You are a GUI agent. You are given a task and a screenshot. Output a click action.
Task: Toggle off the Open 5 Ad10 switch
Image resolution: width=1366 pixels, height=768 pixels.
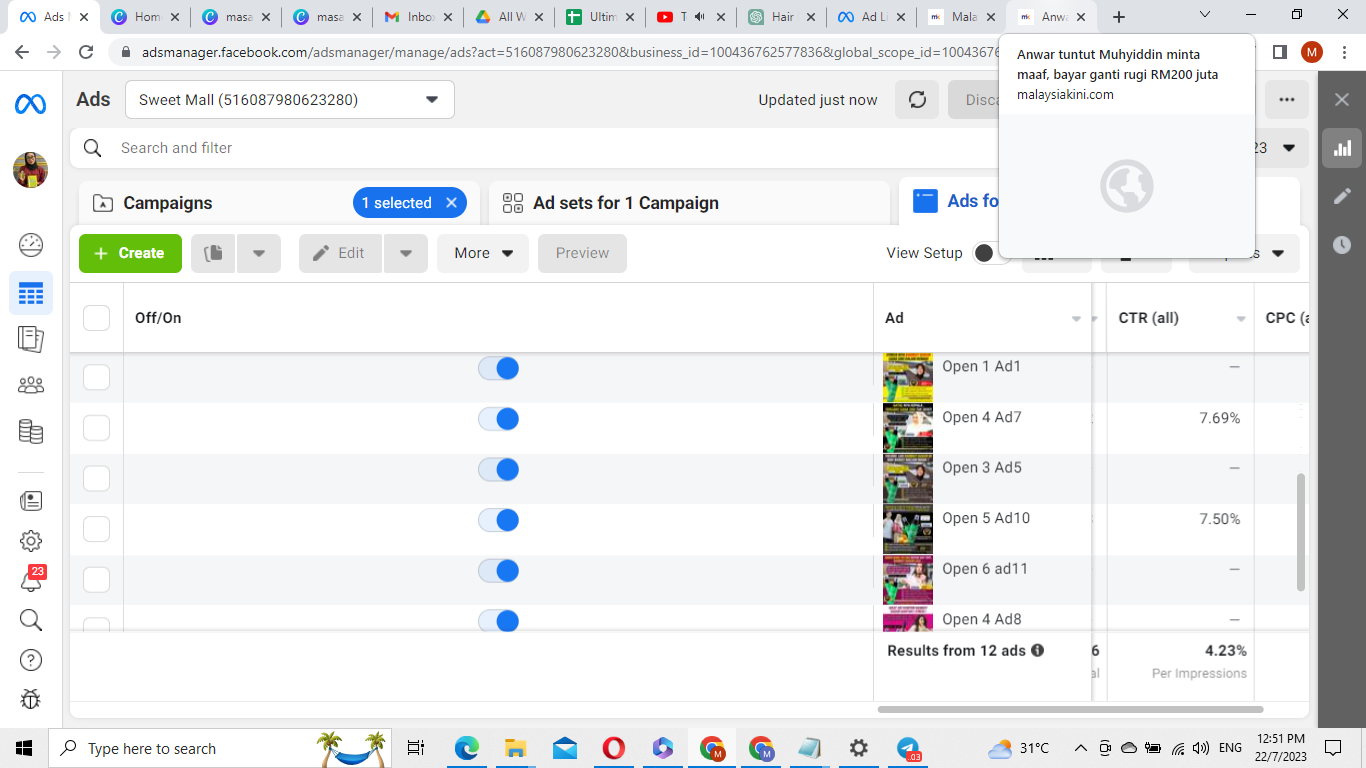click(498, 520)
